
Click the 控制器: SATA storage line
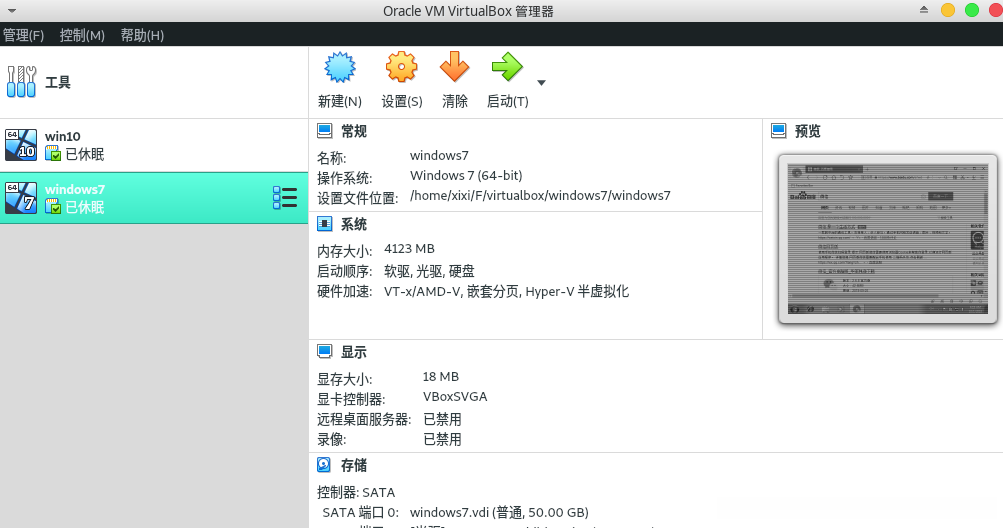[x=356, y=493]
